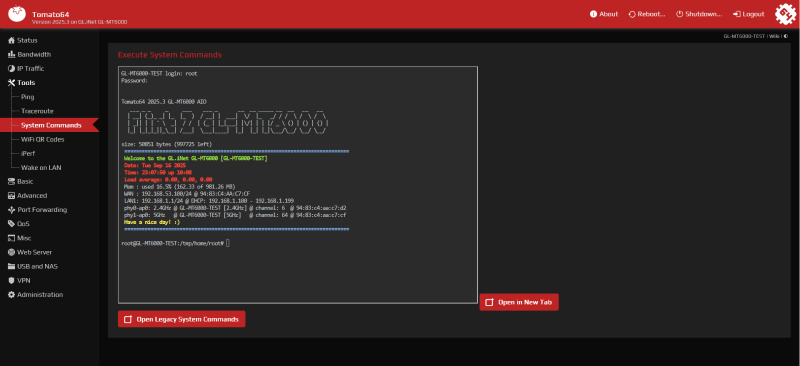This screenshot has width=800, height=366.
Task: Open the Wiki link
Action: (x=774, y=36)
